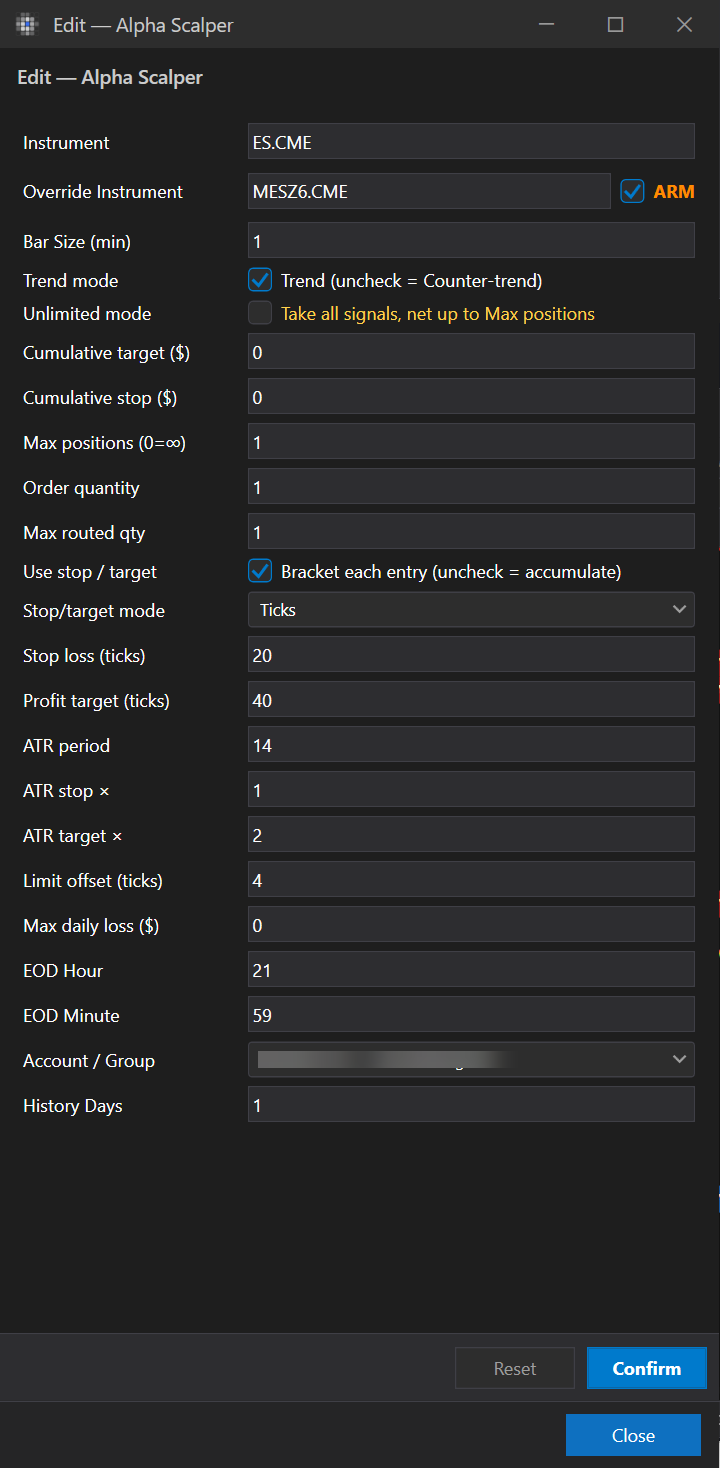Minimize the Edit Alpha Scalper window

tap(547, 24)
